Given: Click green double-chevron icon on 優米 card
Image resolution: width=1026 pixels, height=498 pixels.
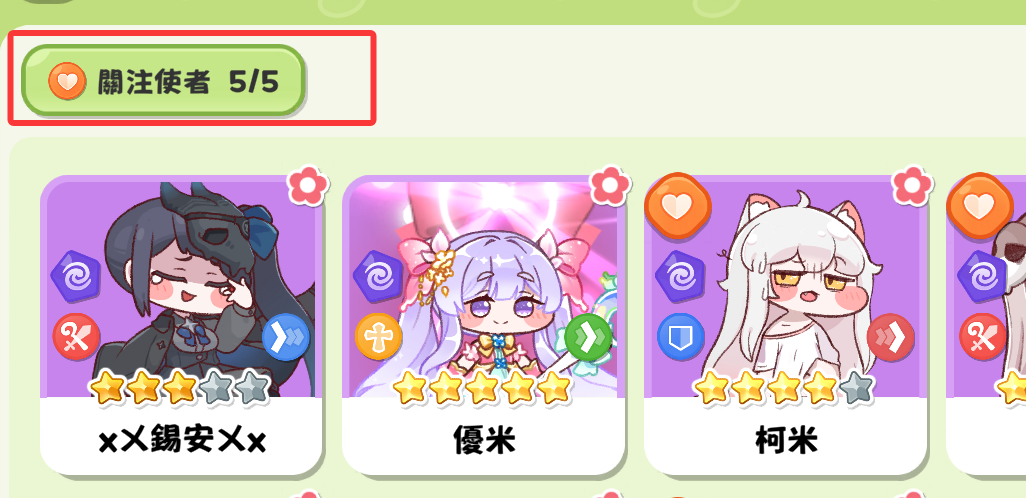Looking at the screenshot, I should [x=589, y=338].
